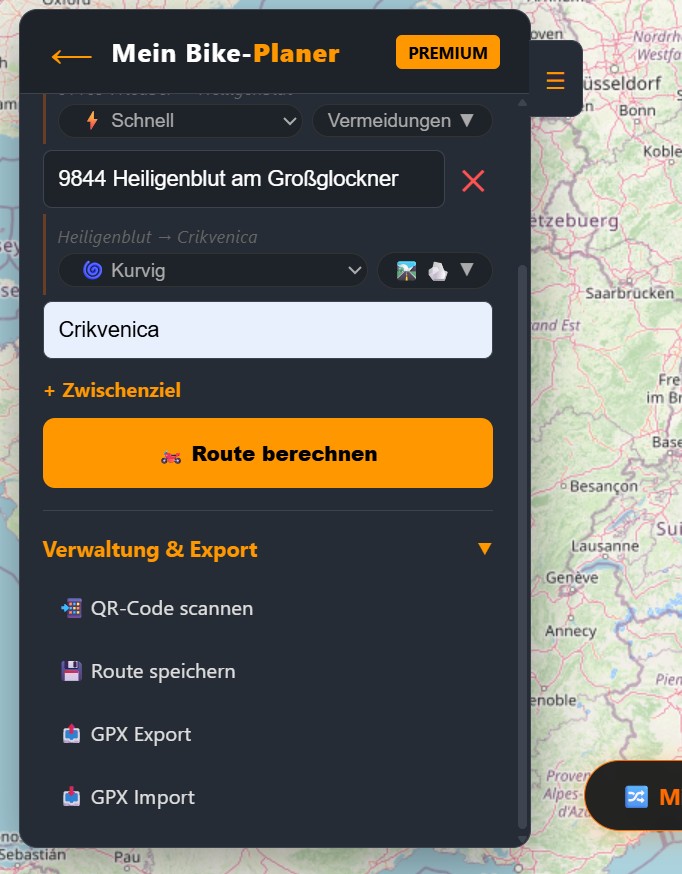682x874 pixels.
Task: Click into the Crikvenica destination field
Action: tap(267, 330)
